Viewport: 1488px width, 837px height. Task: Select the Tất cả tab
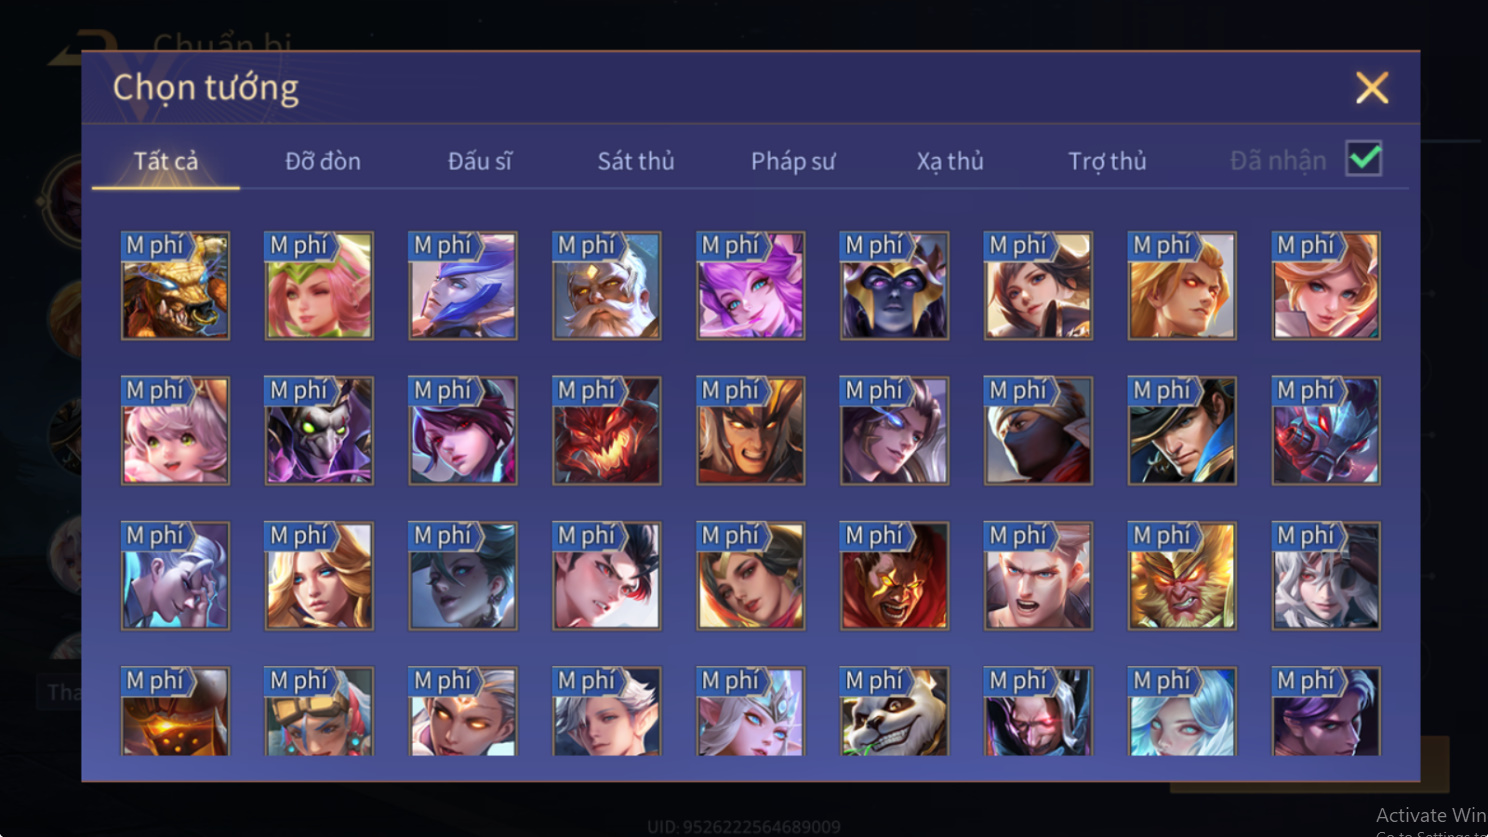[x=166, y=161]
